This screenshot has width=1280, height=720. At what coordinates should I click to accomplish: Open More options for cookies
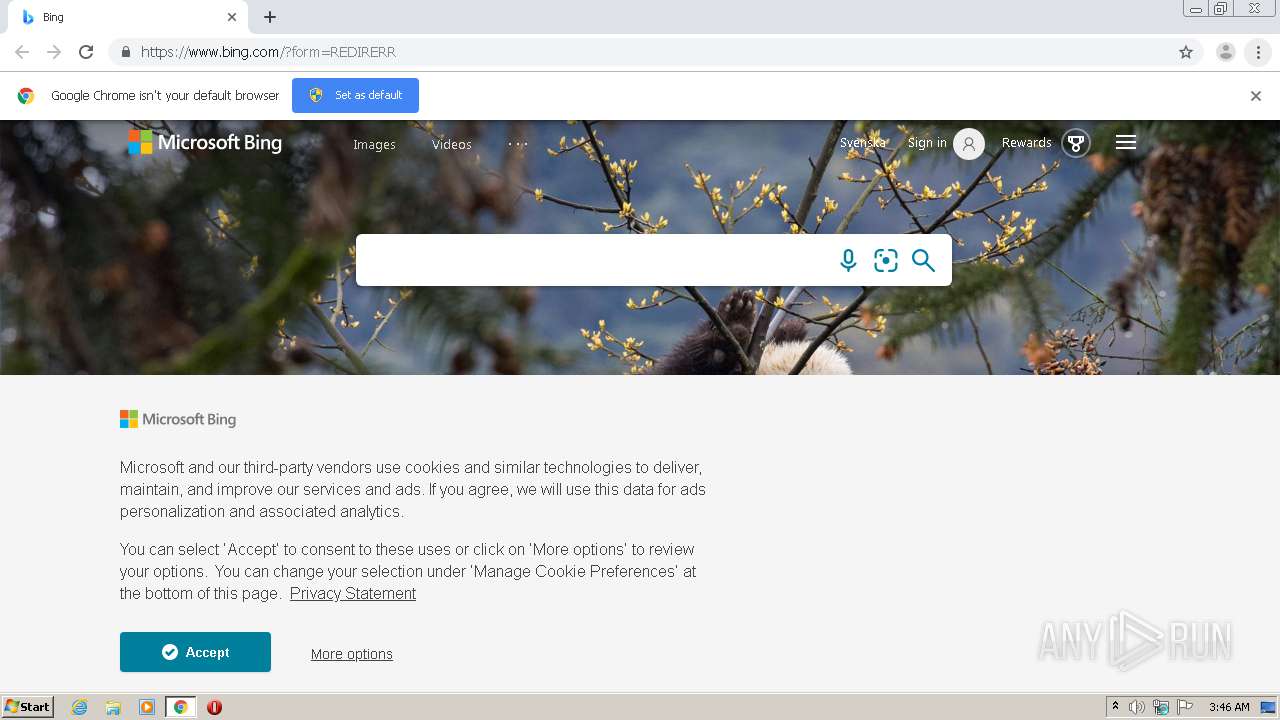point(352,654)
